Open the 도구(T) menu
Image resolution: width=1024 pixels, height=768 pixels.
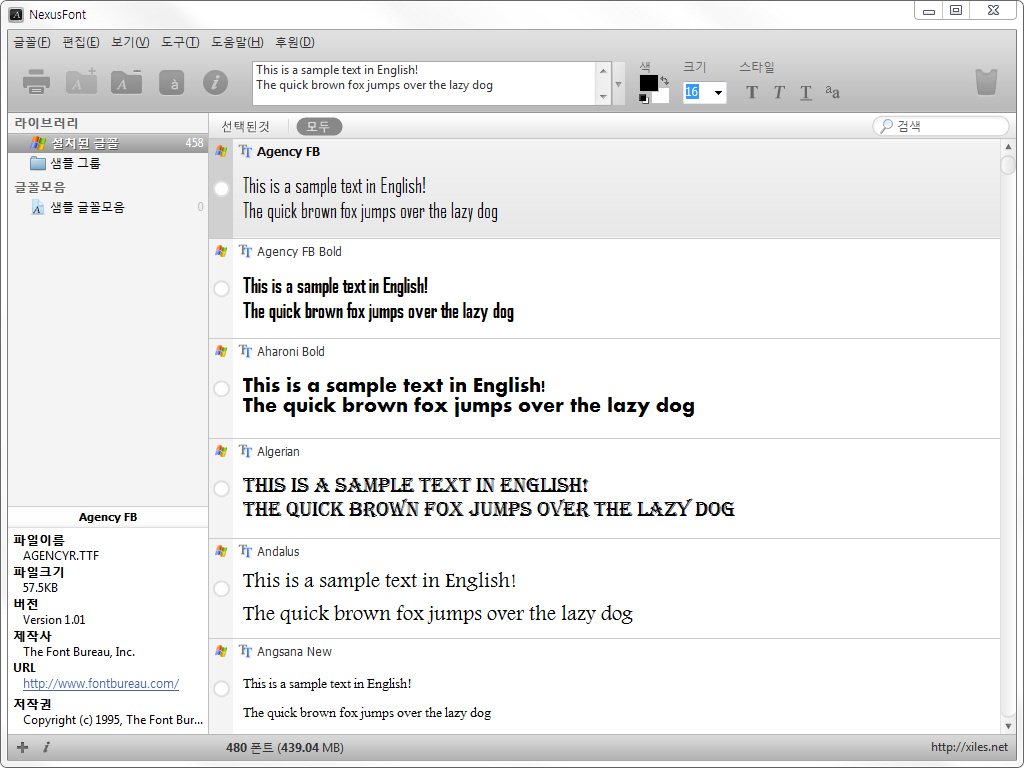coord(180,42)
